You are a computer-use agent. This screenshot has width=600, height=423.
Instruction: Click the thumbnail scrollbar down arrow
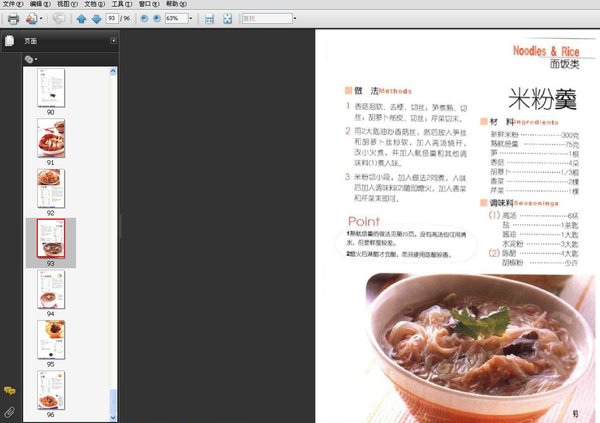[x=113, y=418]
